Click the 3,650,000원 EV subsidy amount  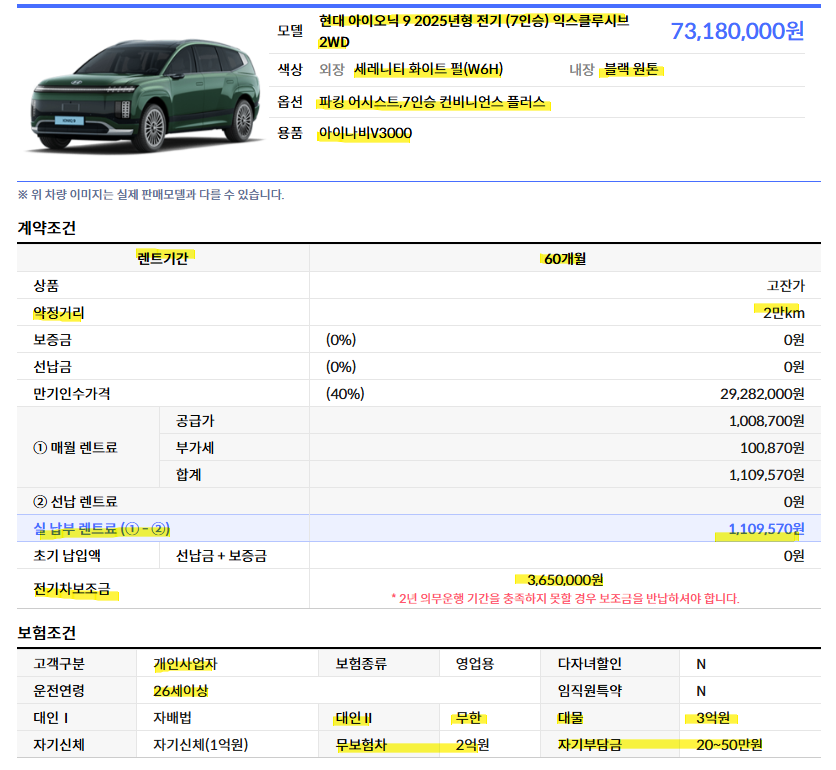[x=565, y=580]
